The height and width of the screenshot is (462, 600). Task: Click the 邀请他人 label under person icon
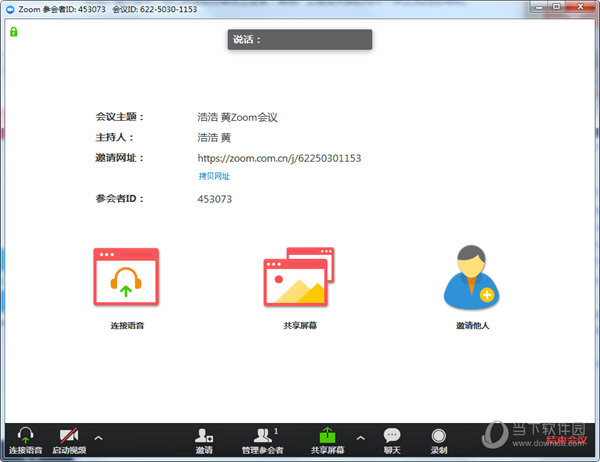click(472, 325)
